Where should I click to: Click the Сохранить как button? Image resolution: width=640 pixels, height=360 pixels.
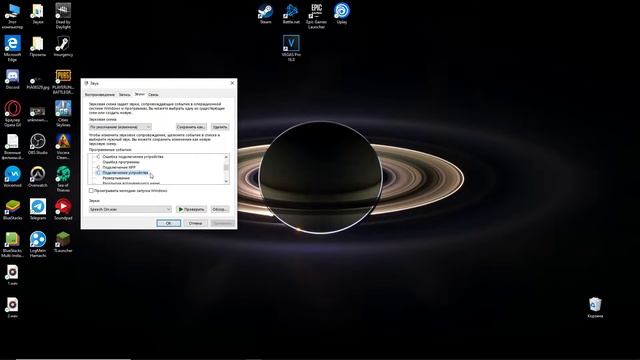[x=191, y=127]
